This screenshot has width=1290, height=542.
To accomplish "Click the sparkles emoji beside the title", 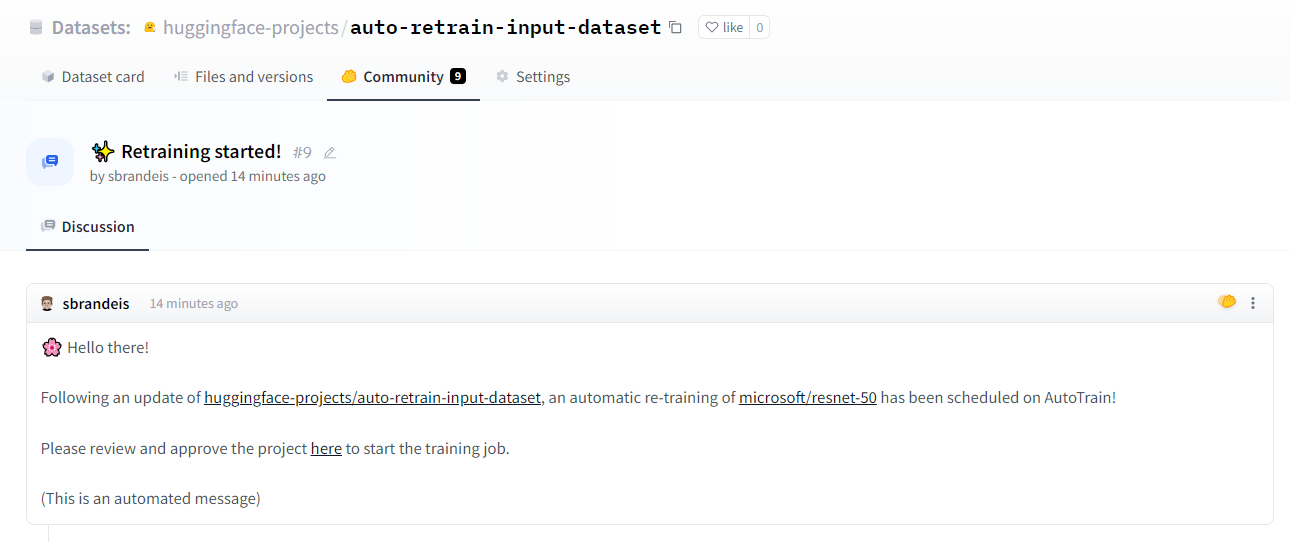I will click(103, 152).
